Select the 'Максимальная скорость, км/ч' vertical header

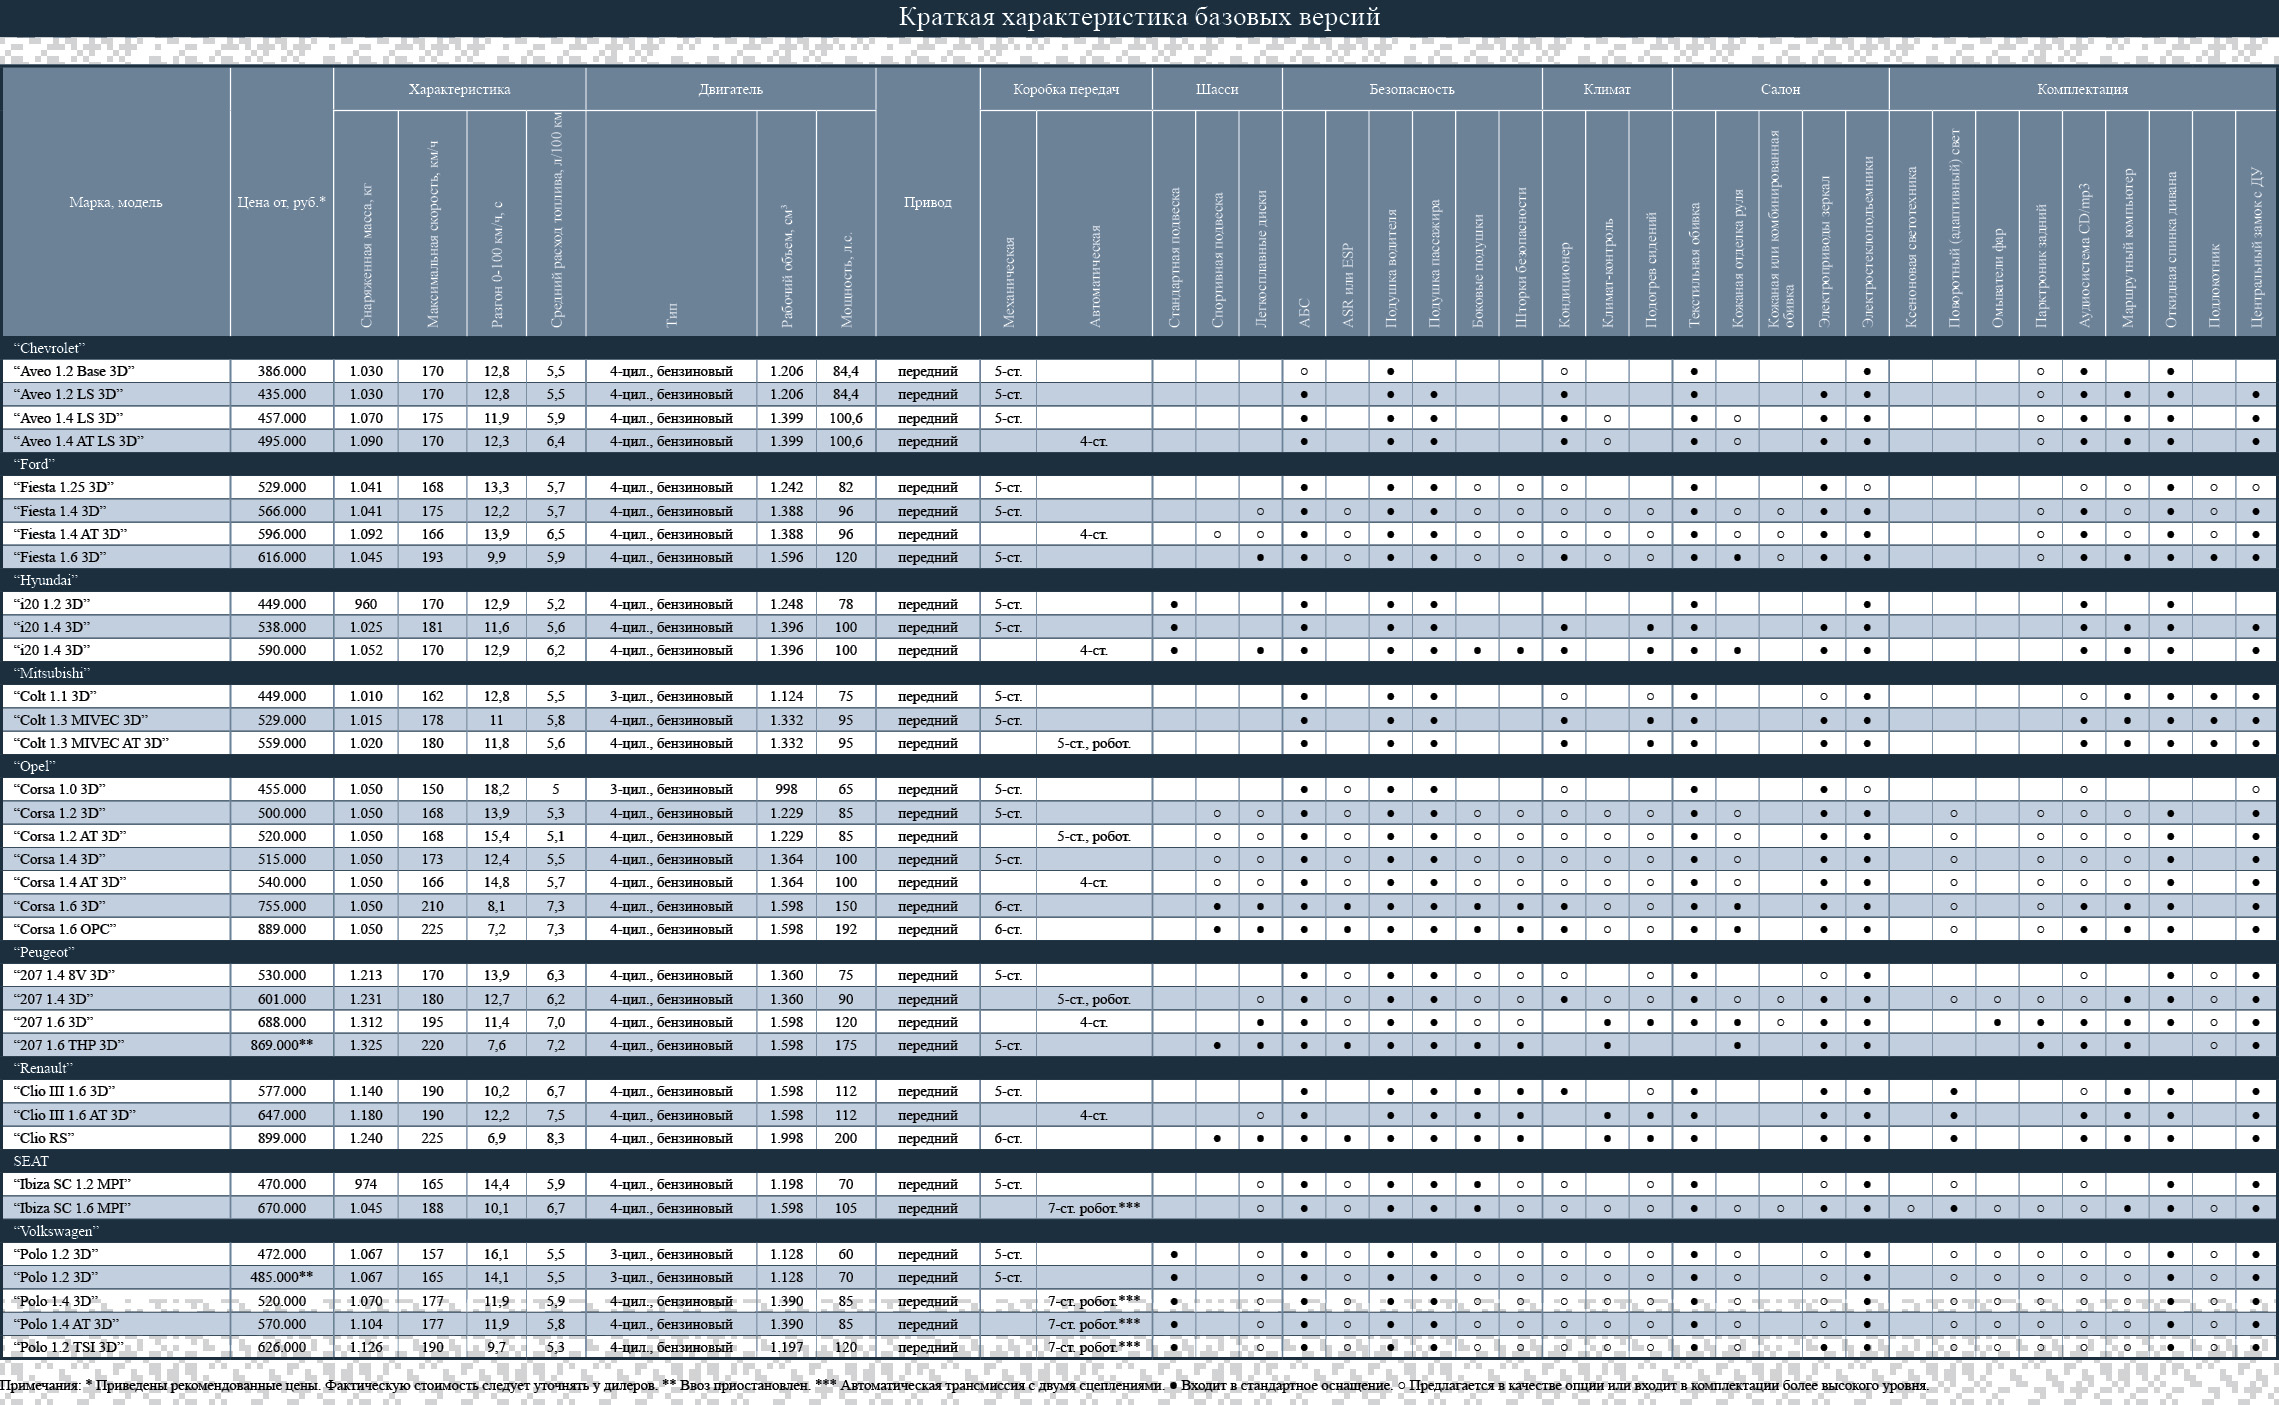click(432, 223)
